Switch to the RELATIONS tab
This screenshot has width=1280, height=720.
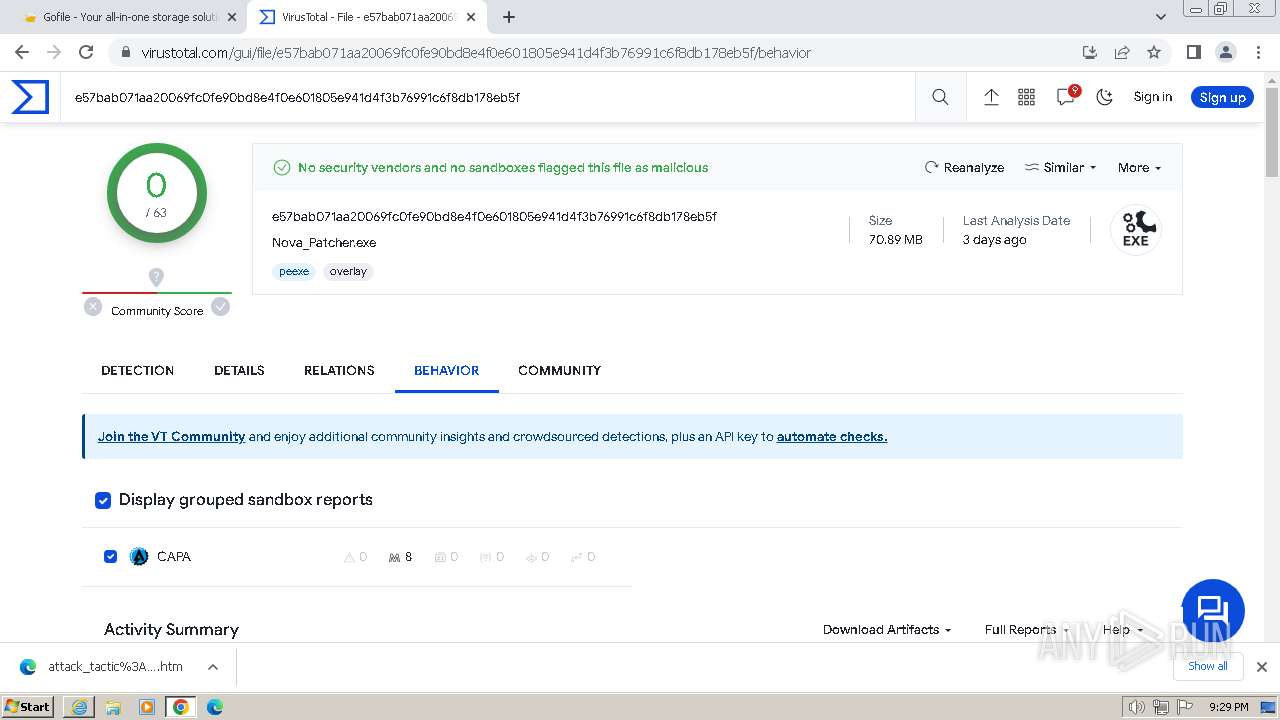point(339,370)
